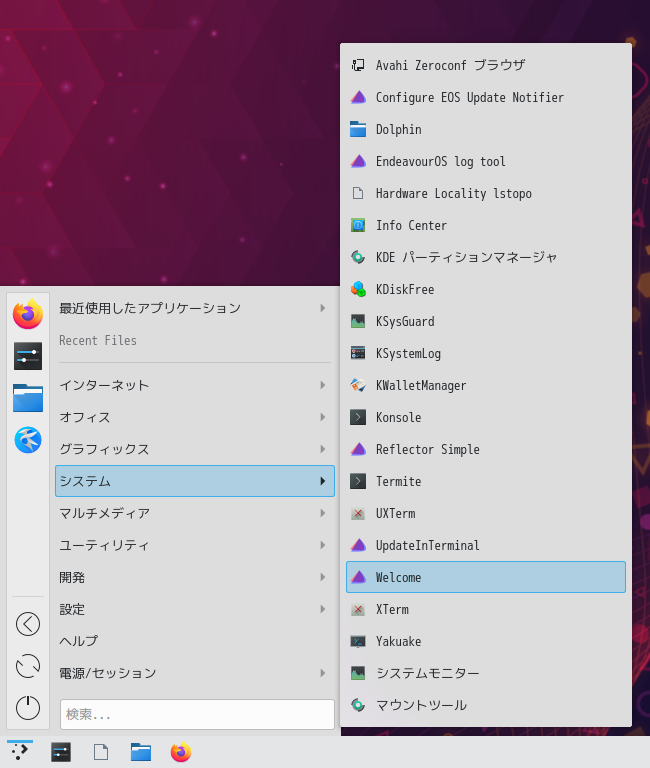Screen dimensions: 650x768
Task: Click the KSystemLog icon
Action: pyautogui.click(x=358, y=353)
